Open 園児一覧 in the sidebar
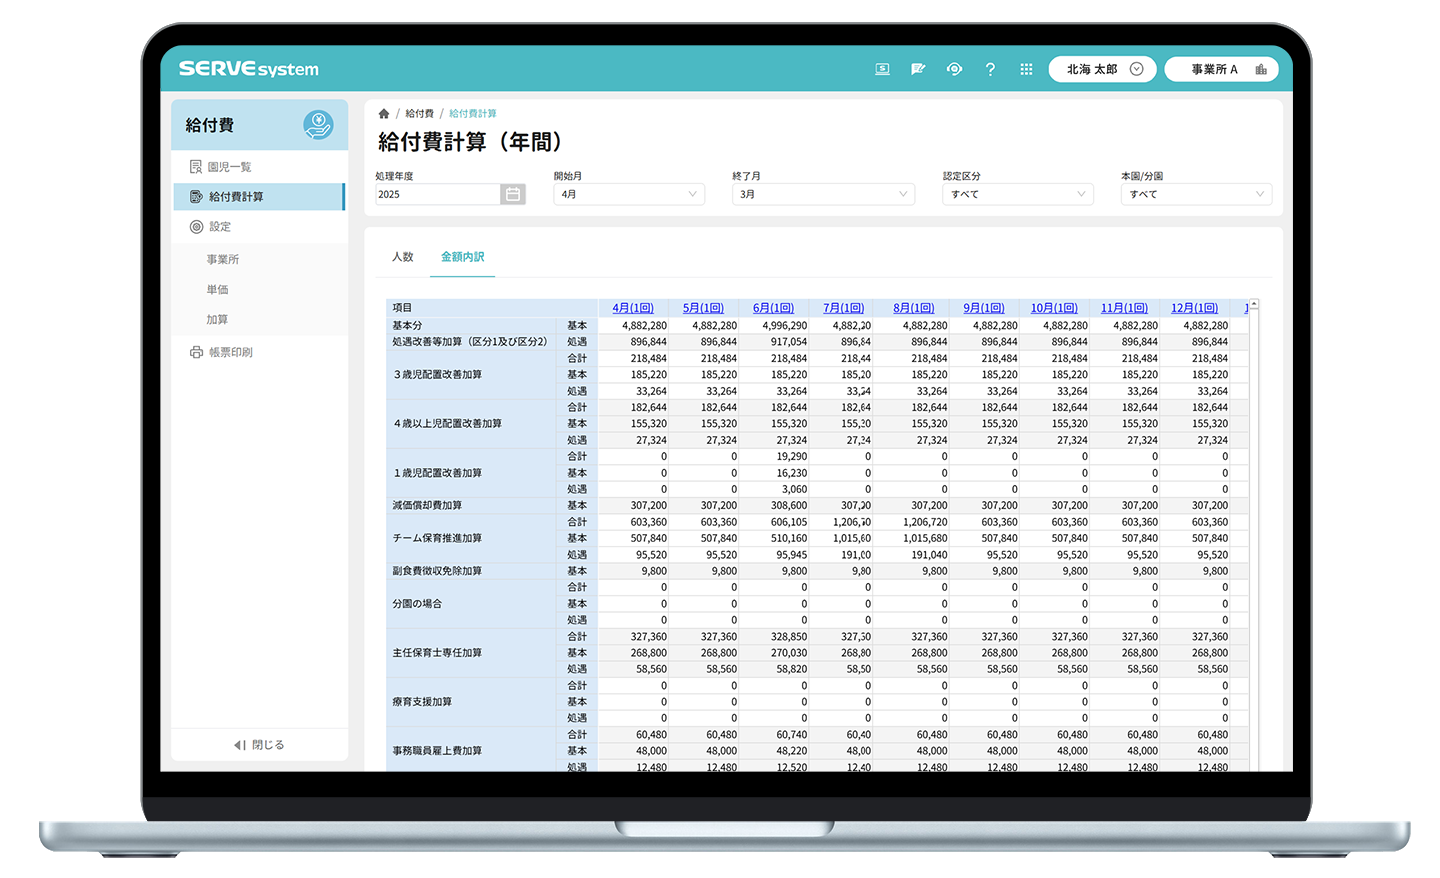Image resolution: width=1440 pixels, height=878 pixels. [229, 167]
